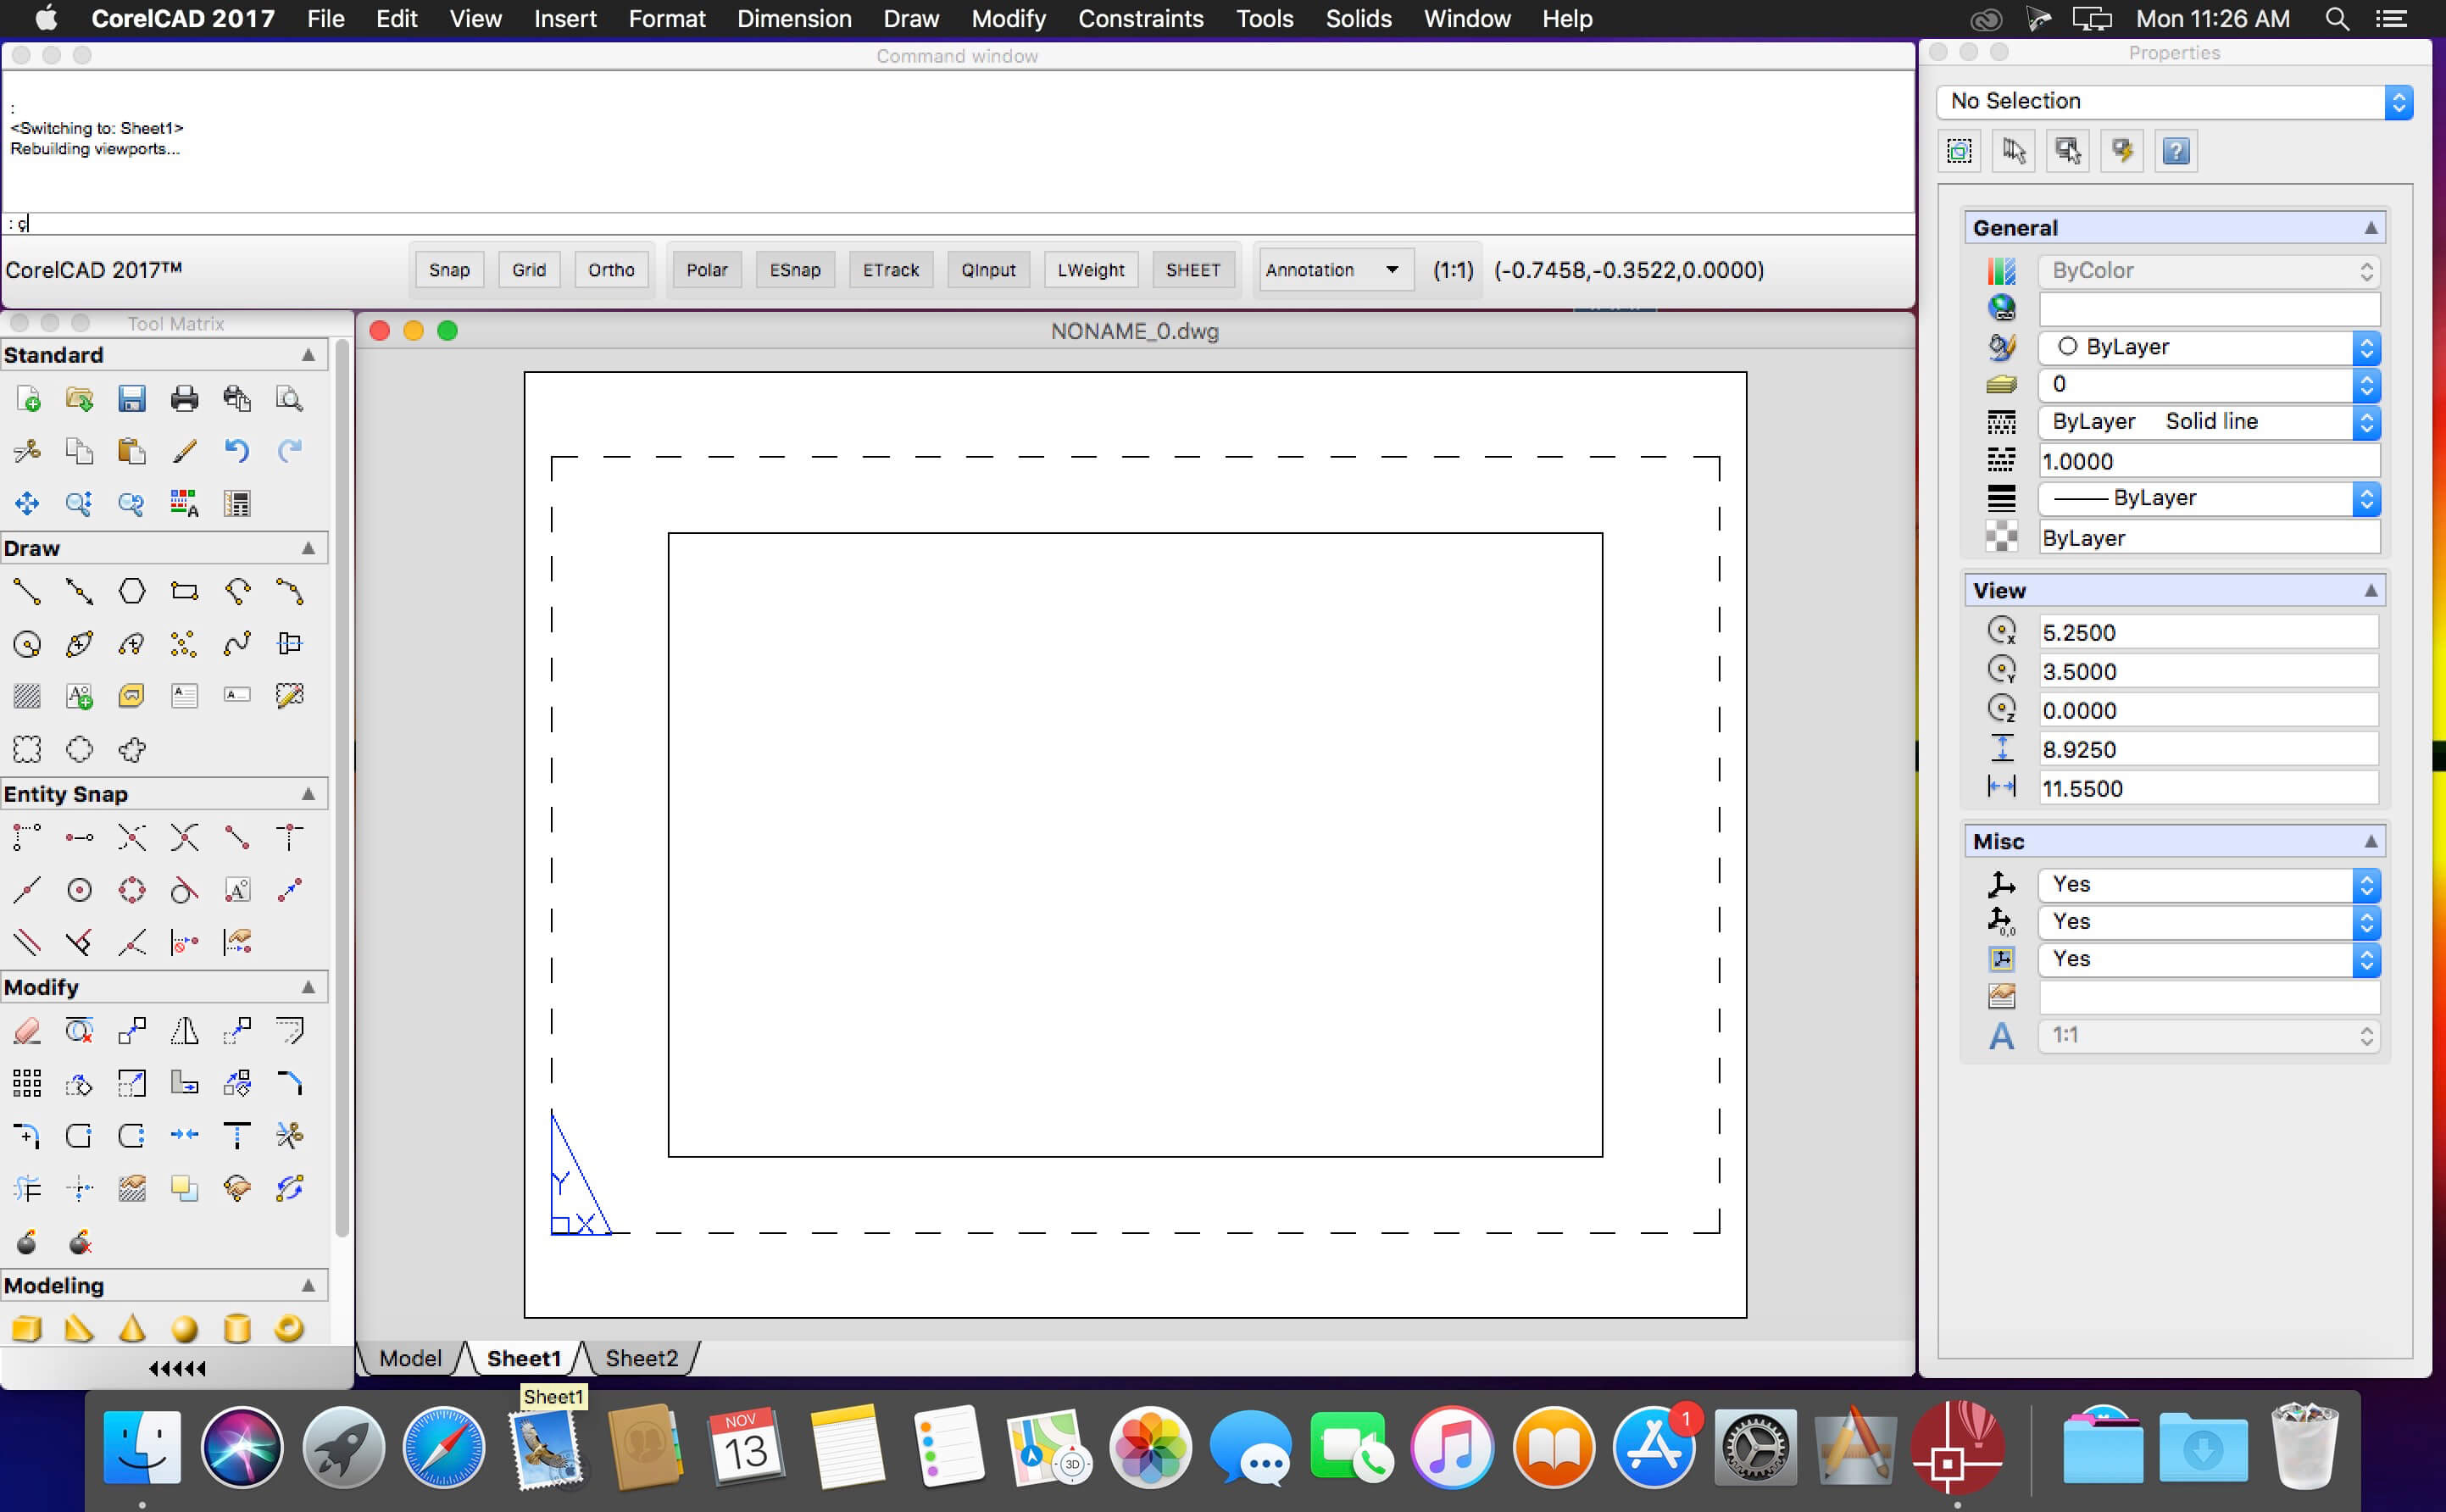Click the Pan (four arrows) icon
This screenshot has height=1512, width=2446.
pos(28,503)
